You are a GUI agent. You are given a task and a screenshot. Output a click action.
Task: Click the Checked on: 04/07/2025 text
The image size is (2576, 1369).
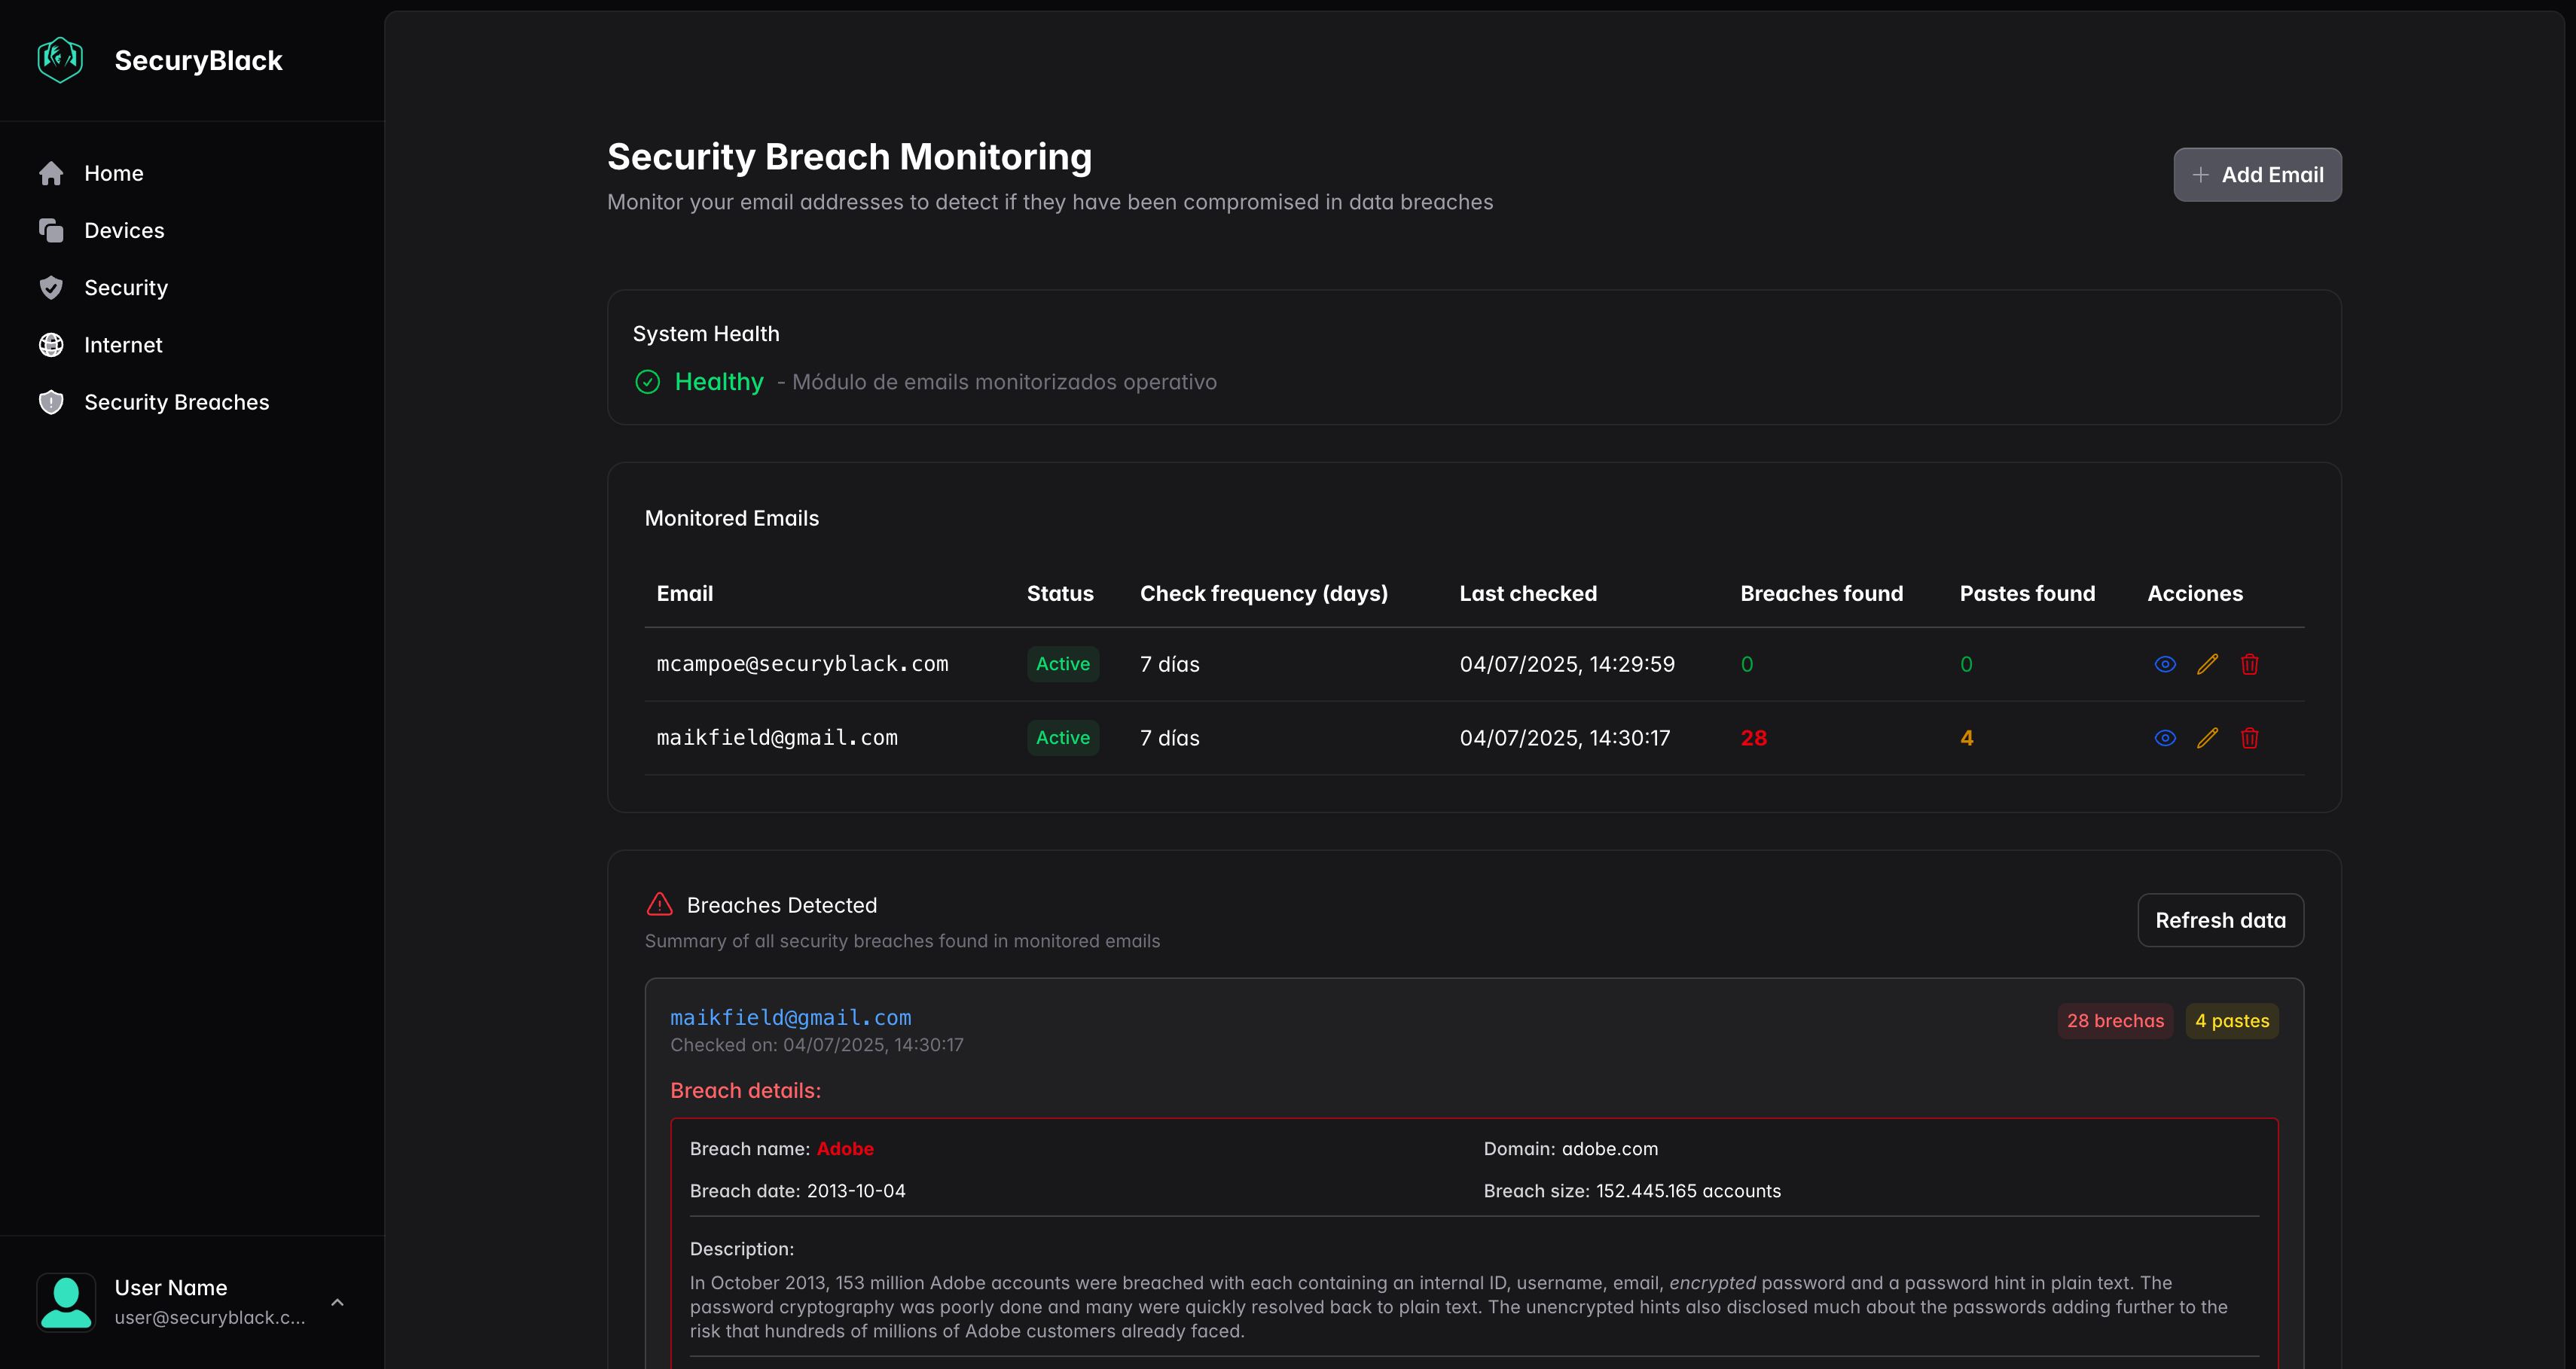(816, 1045)
